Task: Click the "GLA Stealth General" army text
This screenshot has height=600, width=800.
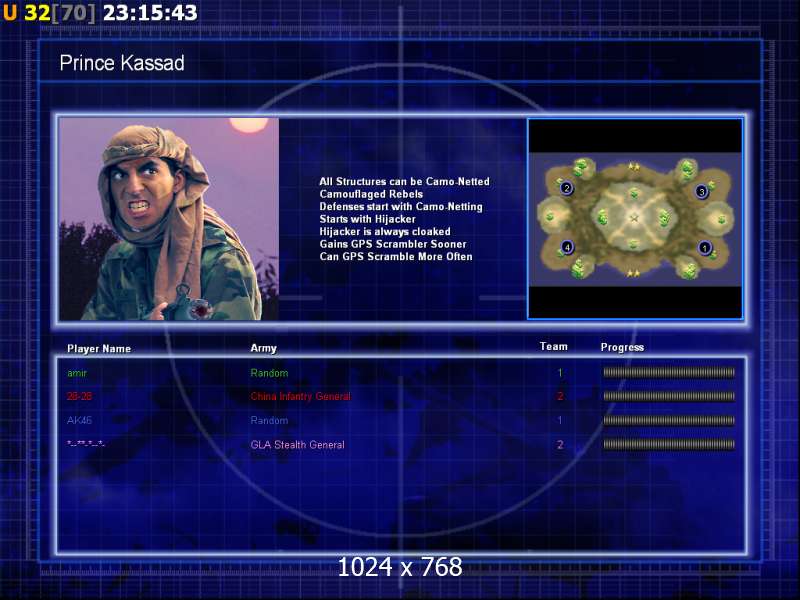Action: pos(297,445)
